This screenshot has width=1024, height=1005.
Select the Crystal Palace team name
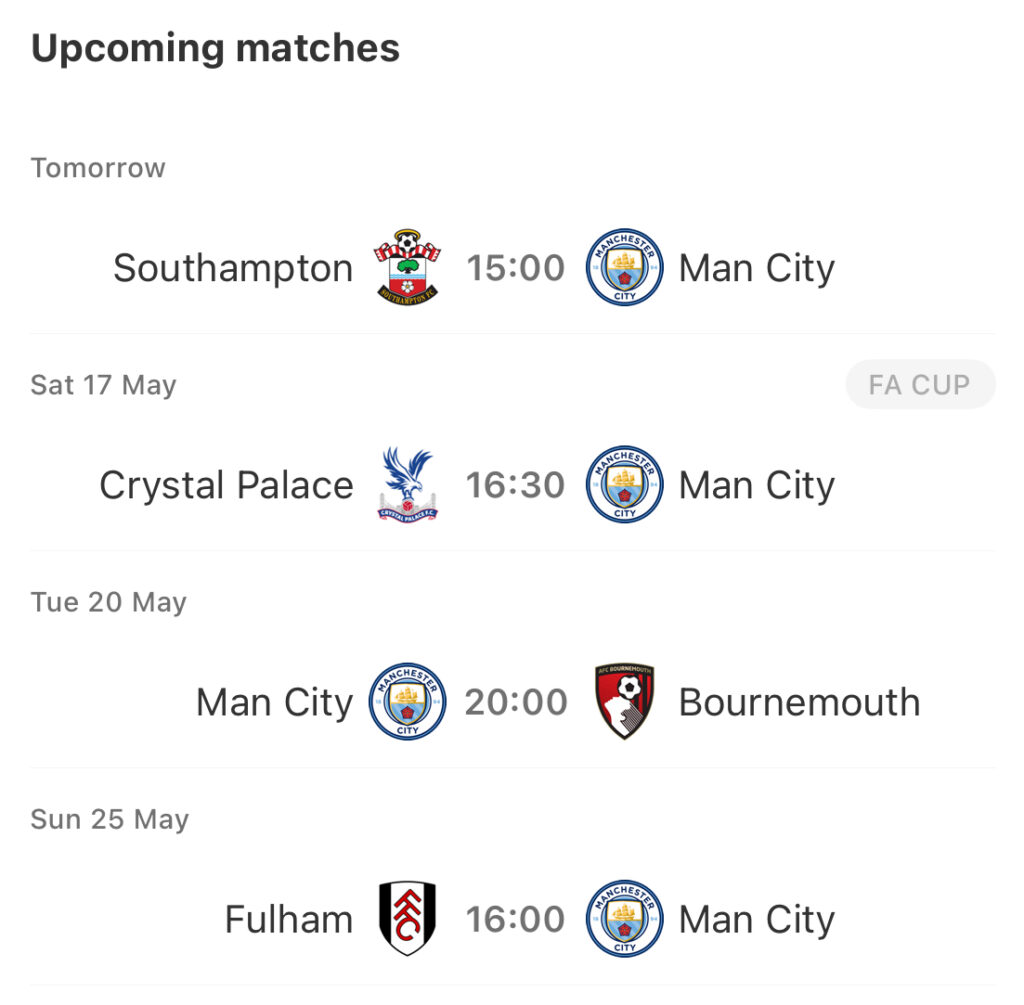pyautogui.click(x=227, y=485)
